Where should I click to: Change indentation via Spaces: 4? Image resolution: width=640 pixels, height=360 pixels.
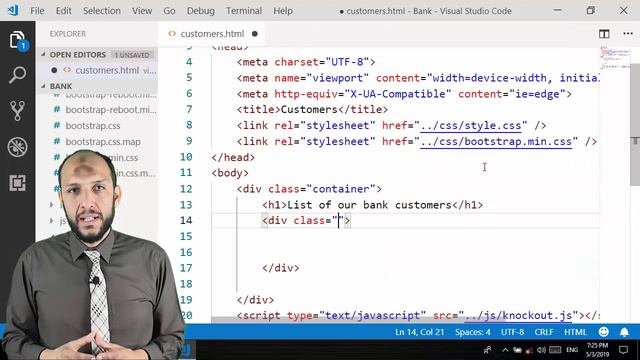[x=473, y=332]
